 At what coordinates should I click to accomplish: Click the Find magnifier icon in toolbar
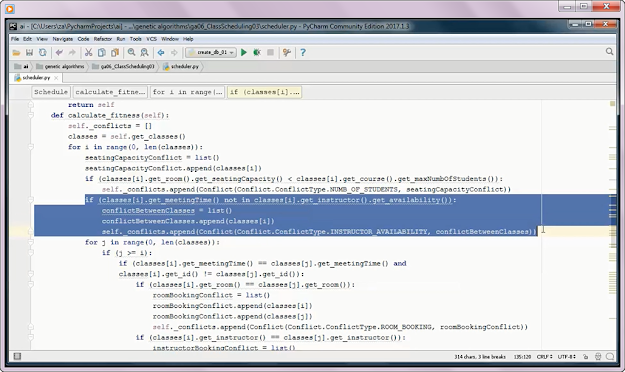point(131,52)
